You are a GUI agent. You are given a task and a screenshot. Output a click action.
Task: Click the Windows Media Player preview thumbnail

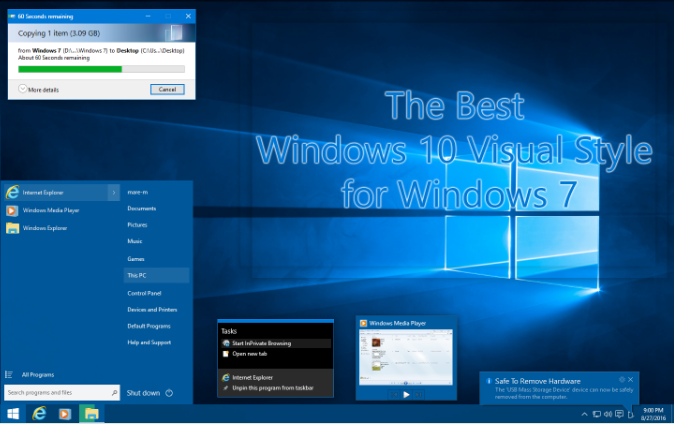[x=406, y=357]
